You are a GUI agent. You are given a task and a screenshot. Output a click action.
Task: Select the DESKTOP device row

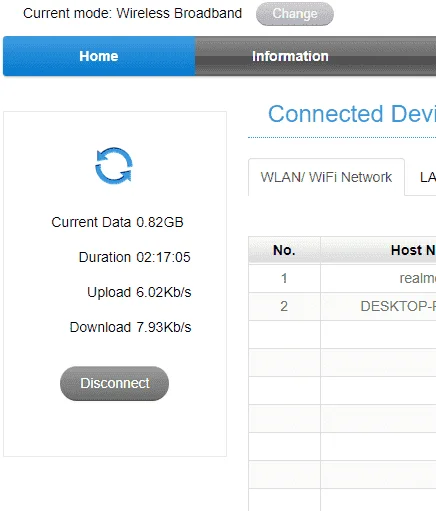[342, 306]
